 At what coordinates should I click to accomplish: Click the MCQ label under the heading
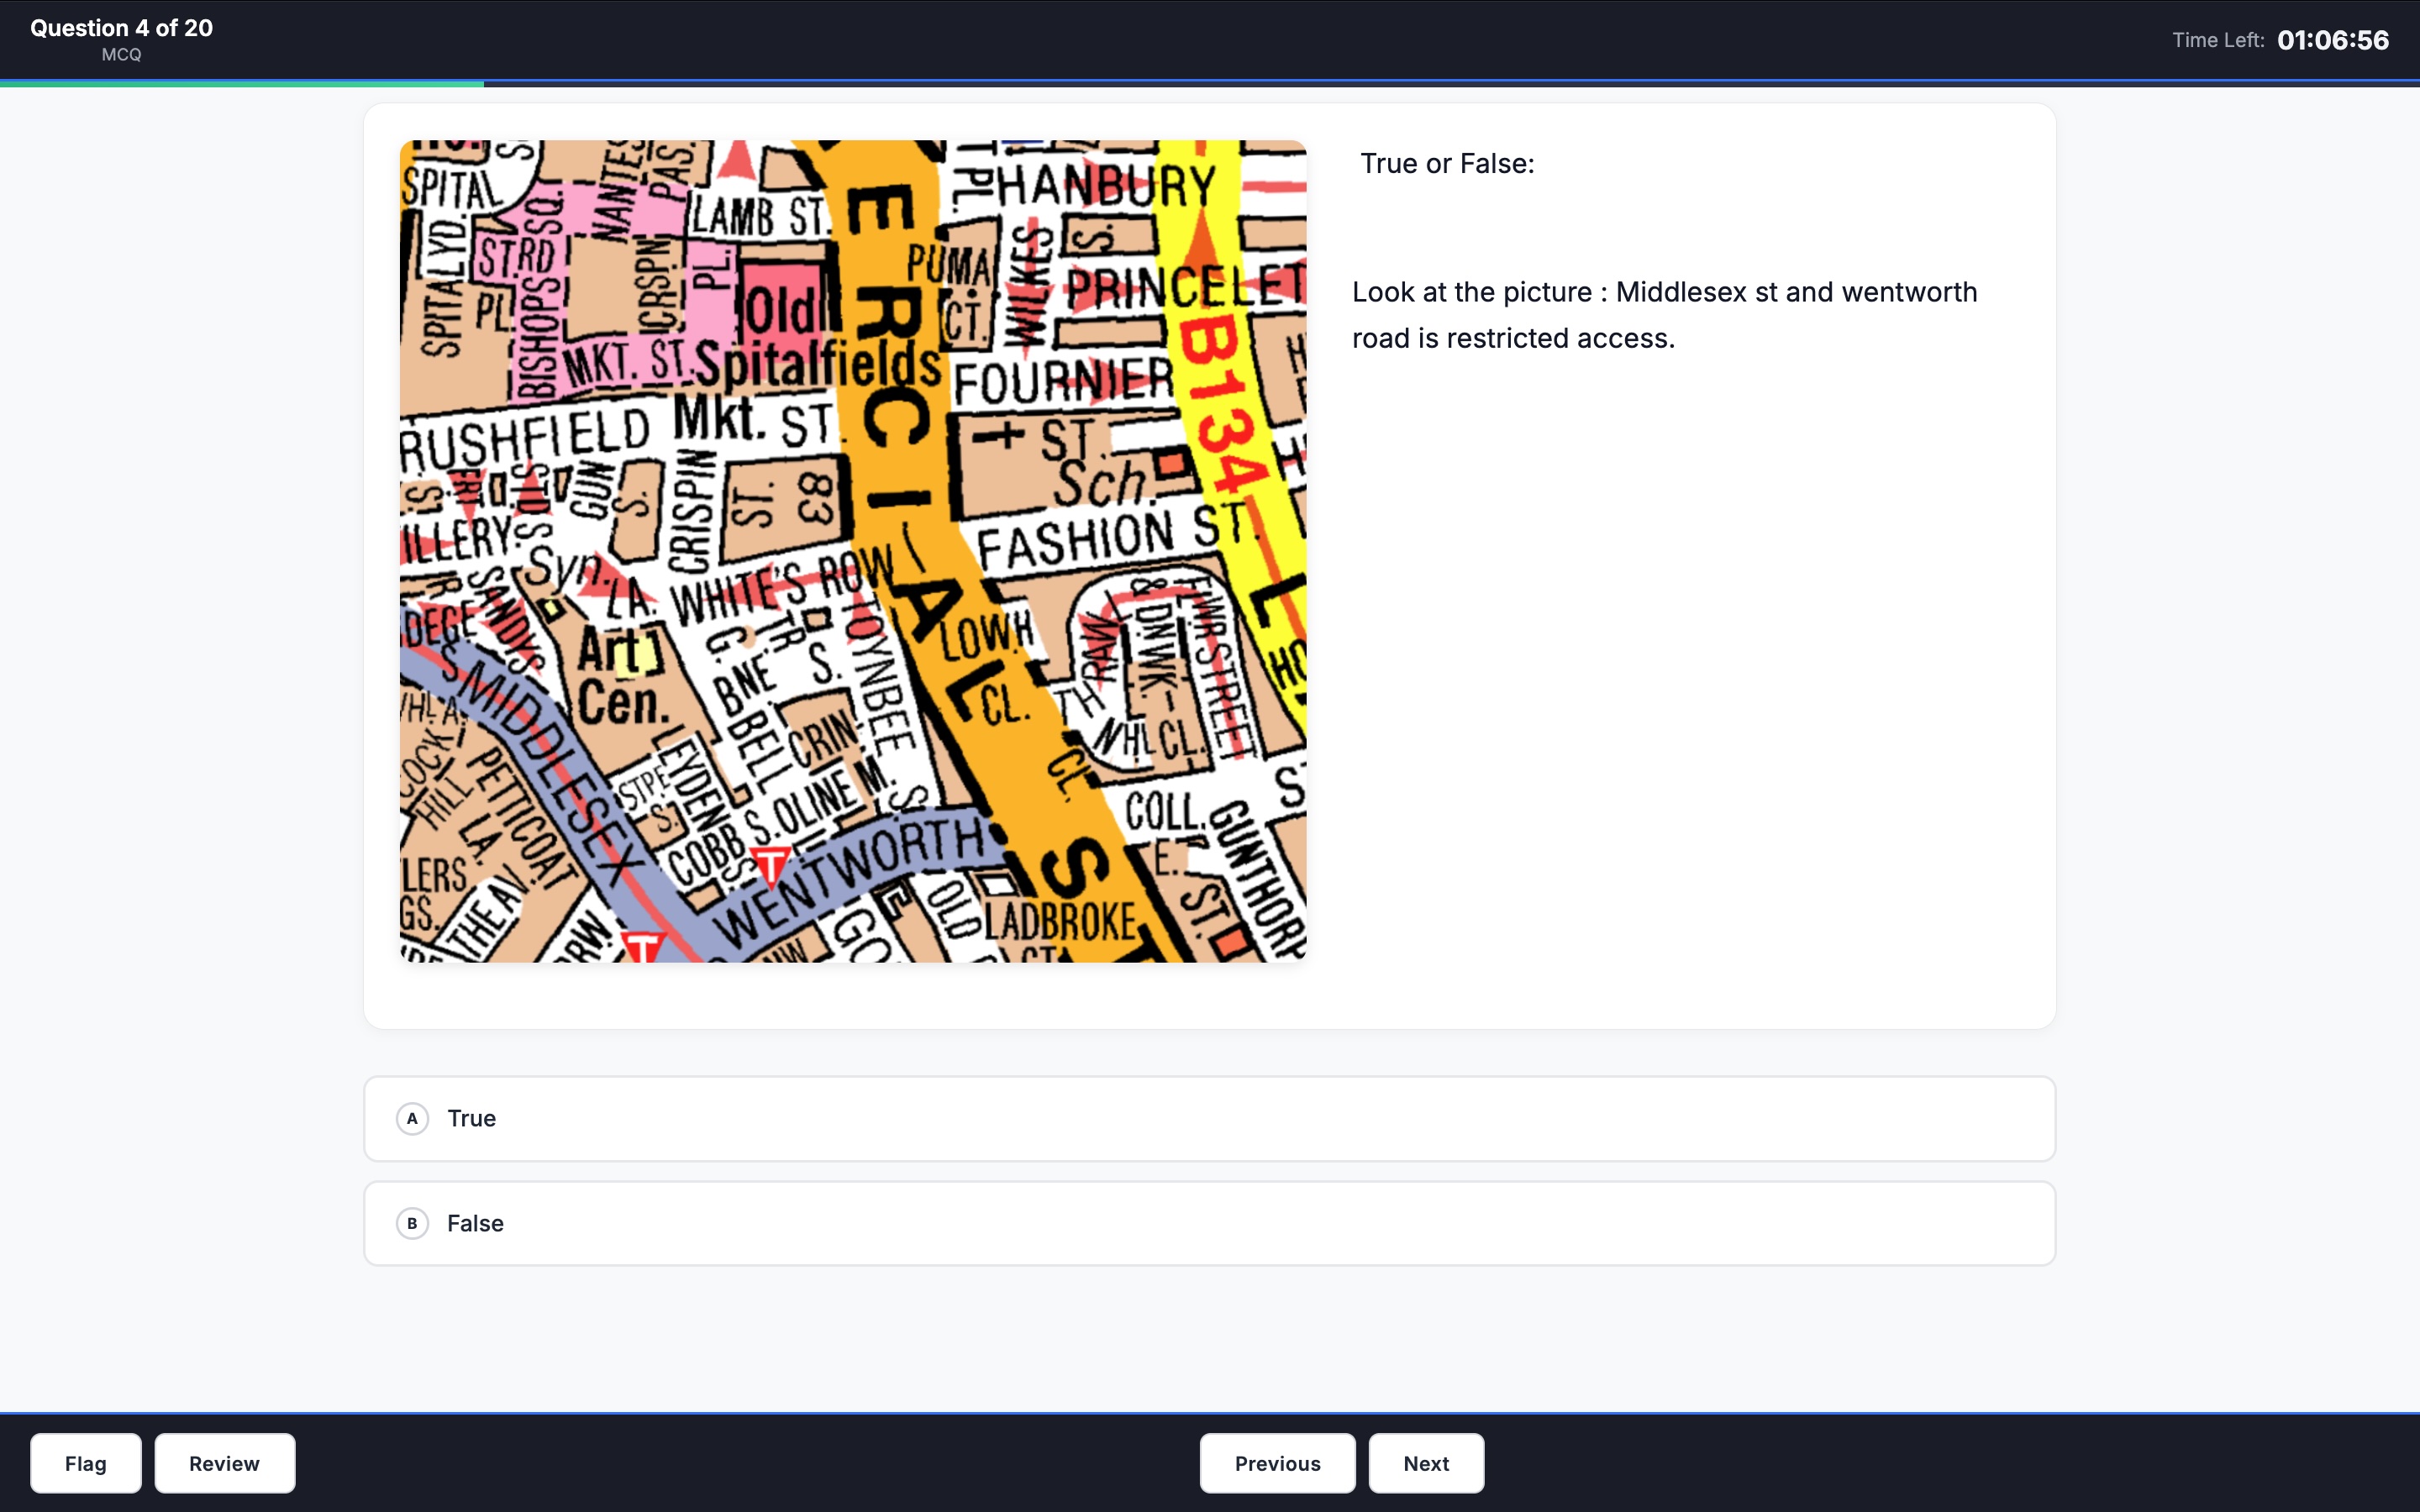tap(121, 55)
